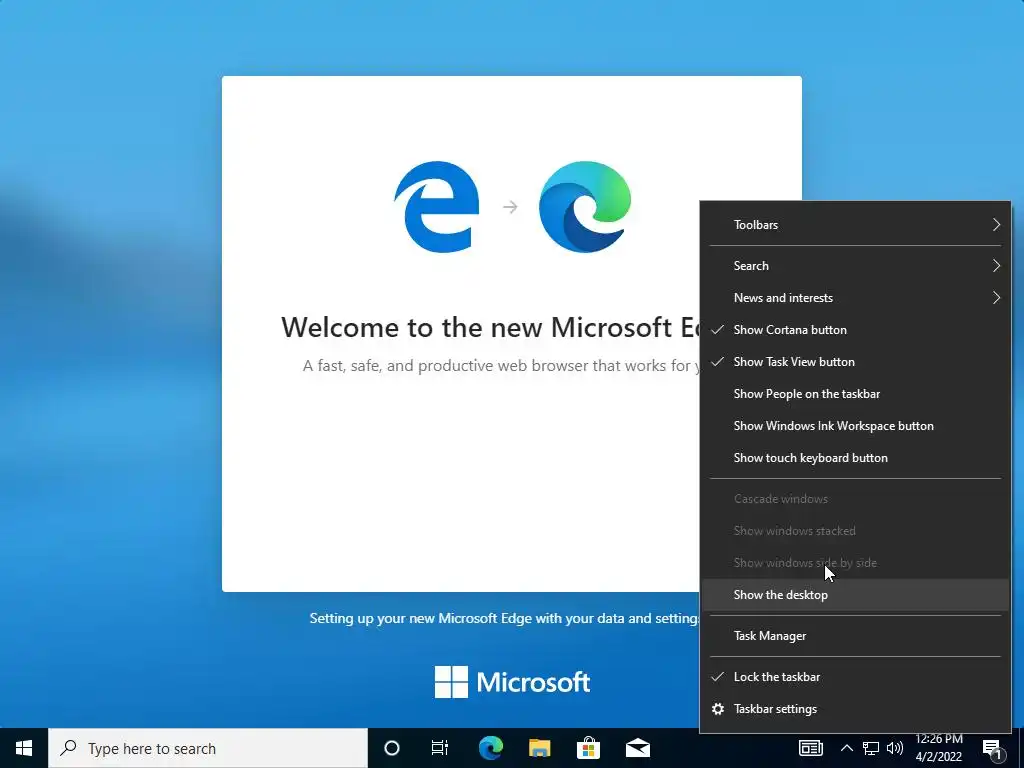The height and width of the screenshot is (768, 1024).
Task: Toggle Lock the taskbar option
Action: pyautogui.click(x=855, y=677)
